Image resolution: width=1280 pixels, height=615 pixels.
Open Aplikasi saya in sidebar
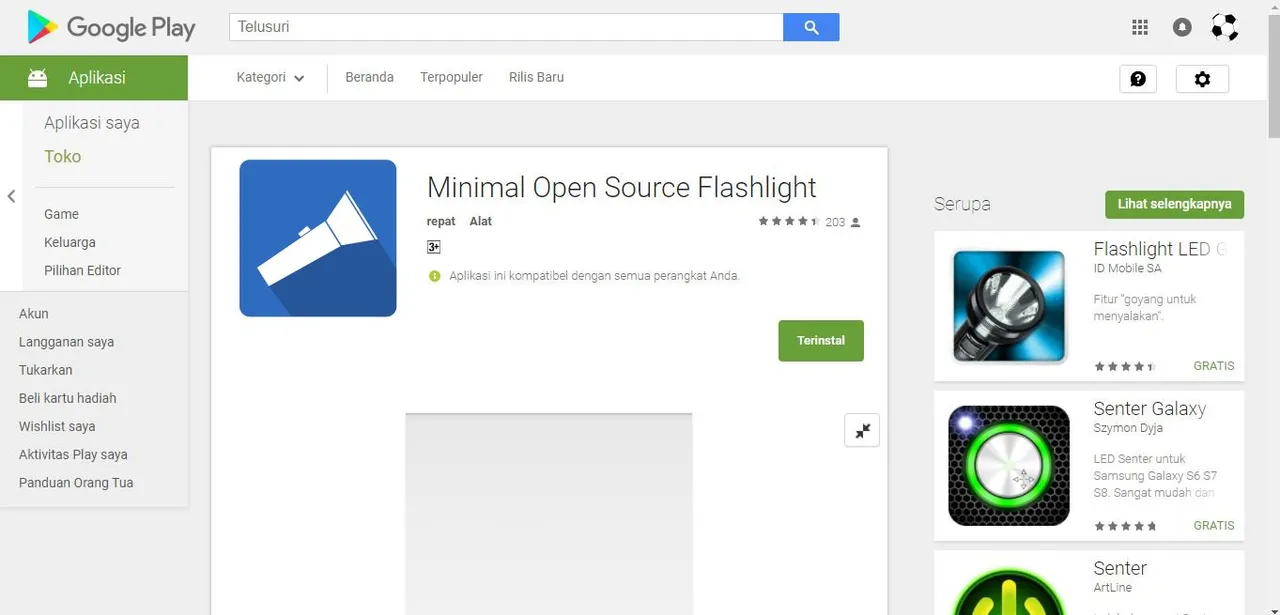[x=92, y=123]
